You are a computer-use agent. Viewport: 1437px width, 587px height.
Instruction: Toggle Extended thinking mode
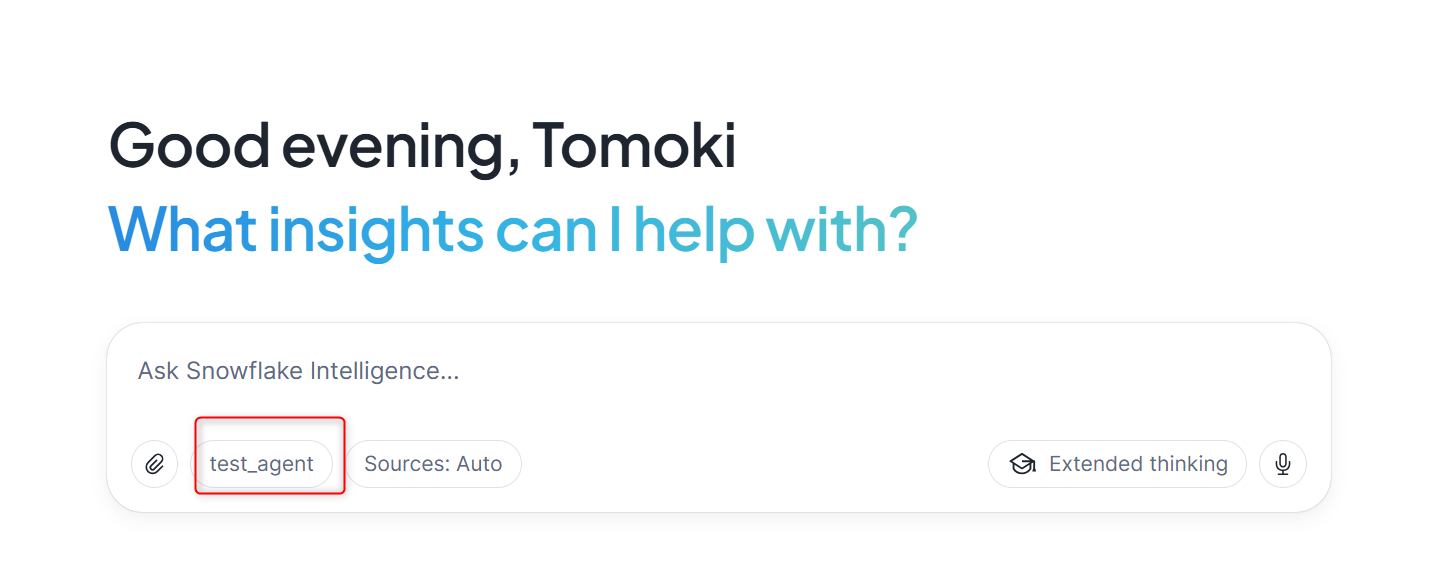(x=1117, y=464)
